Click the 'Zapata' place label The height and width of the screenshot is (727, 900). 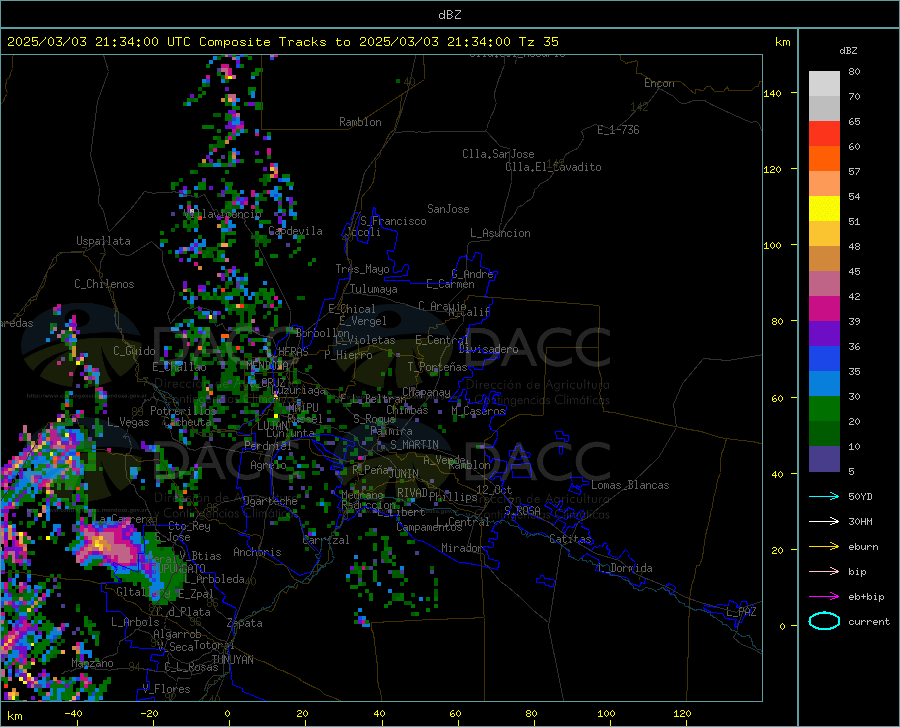(x=245, y=623)
